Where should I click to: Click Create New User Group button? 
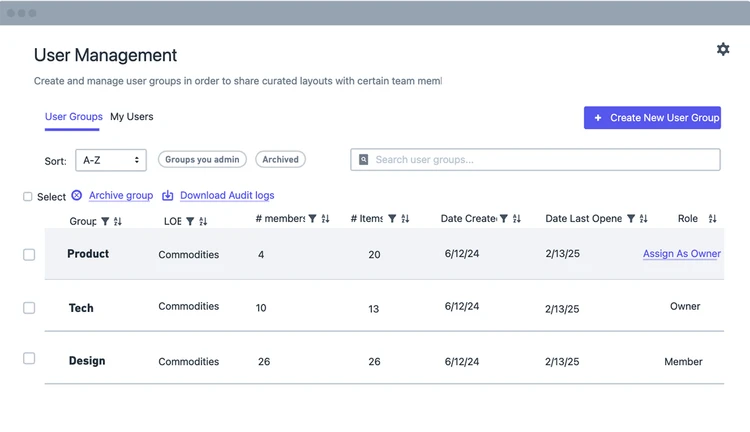pyautogui.click(x=652, y=118)
